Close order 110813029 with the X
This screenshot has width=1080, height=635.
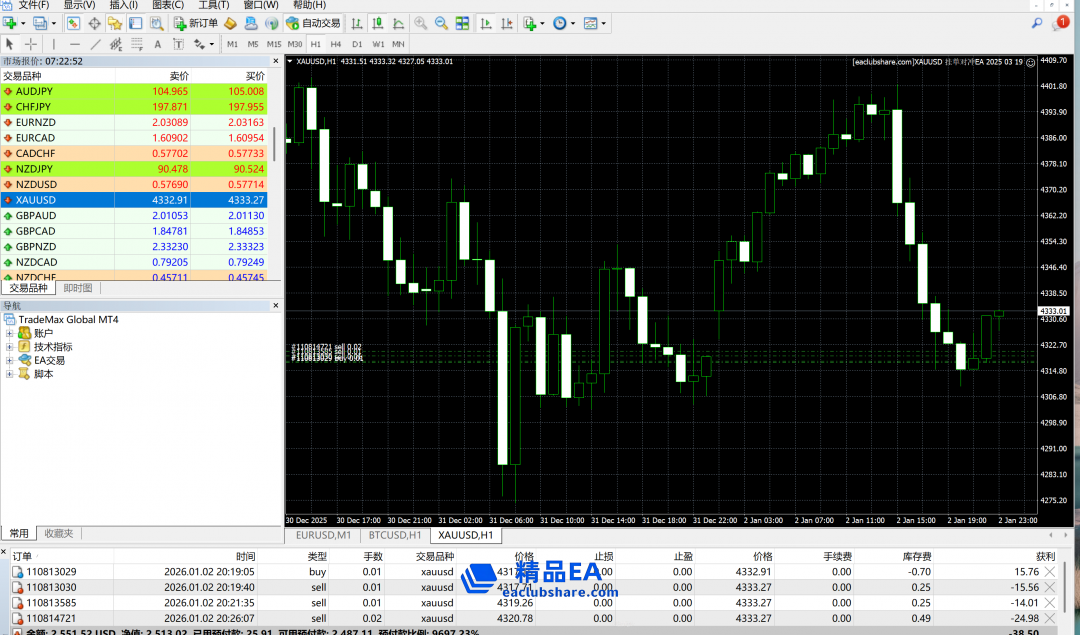1049,572
